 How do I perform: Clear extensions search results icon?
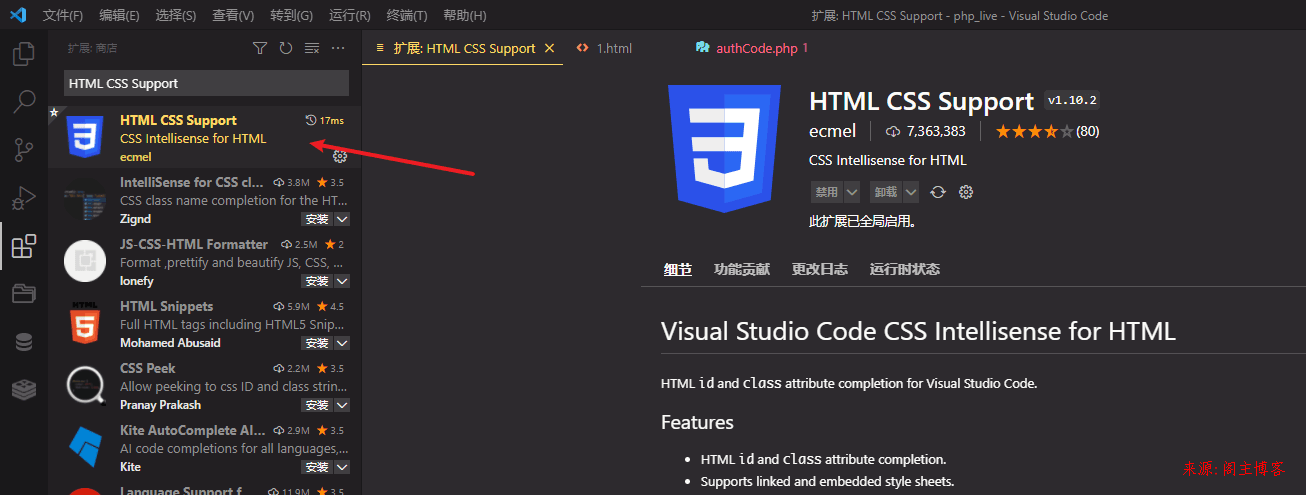coord(312,48)
